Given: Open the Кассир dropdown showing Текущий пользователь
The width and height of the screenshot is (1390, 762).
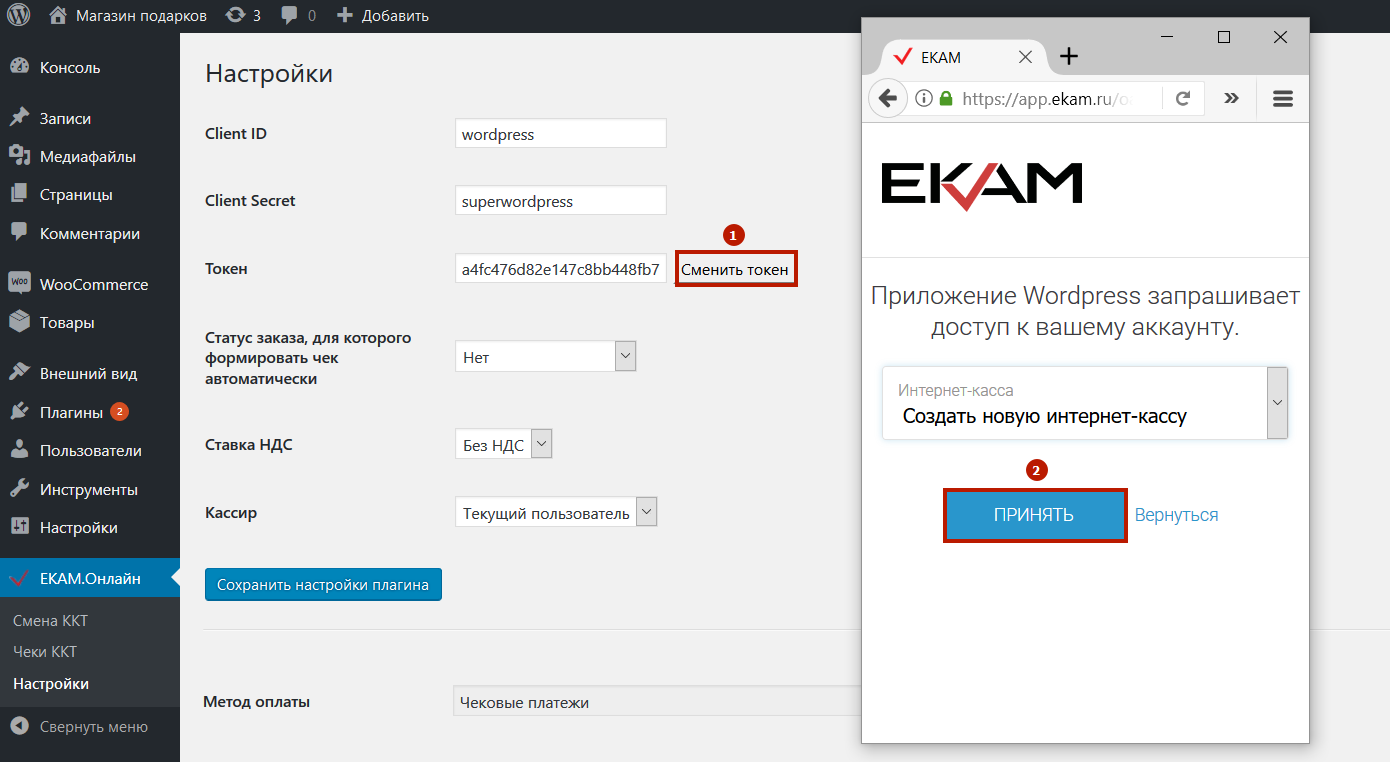Looking at the screenshot, I should tap(556, 512).
